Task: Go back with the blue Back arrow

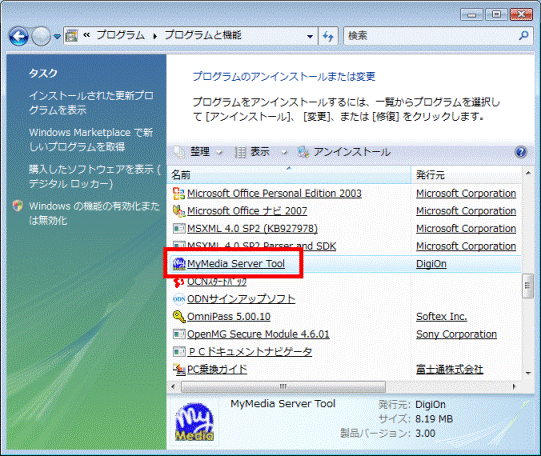Action: (x=18, y=36)
